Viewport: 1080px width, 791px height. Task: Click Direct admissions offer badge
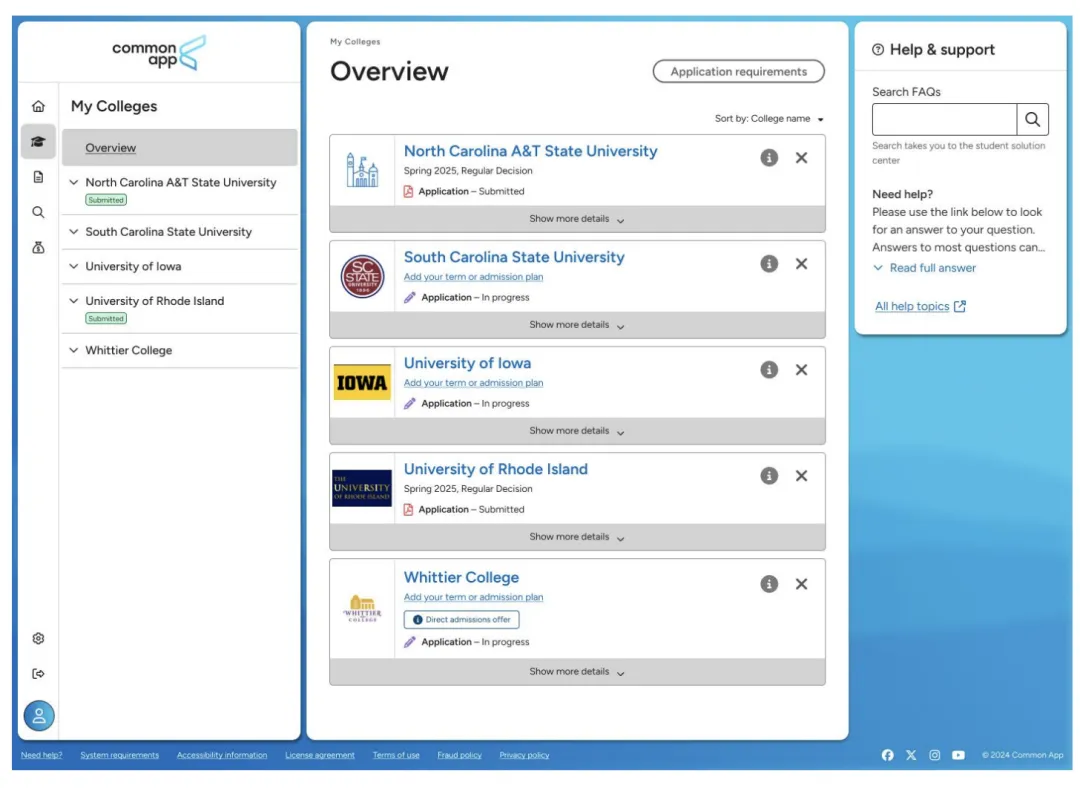(461, 620)
